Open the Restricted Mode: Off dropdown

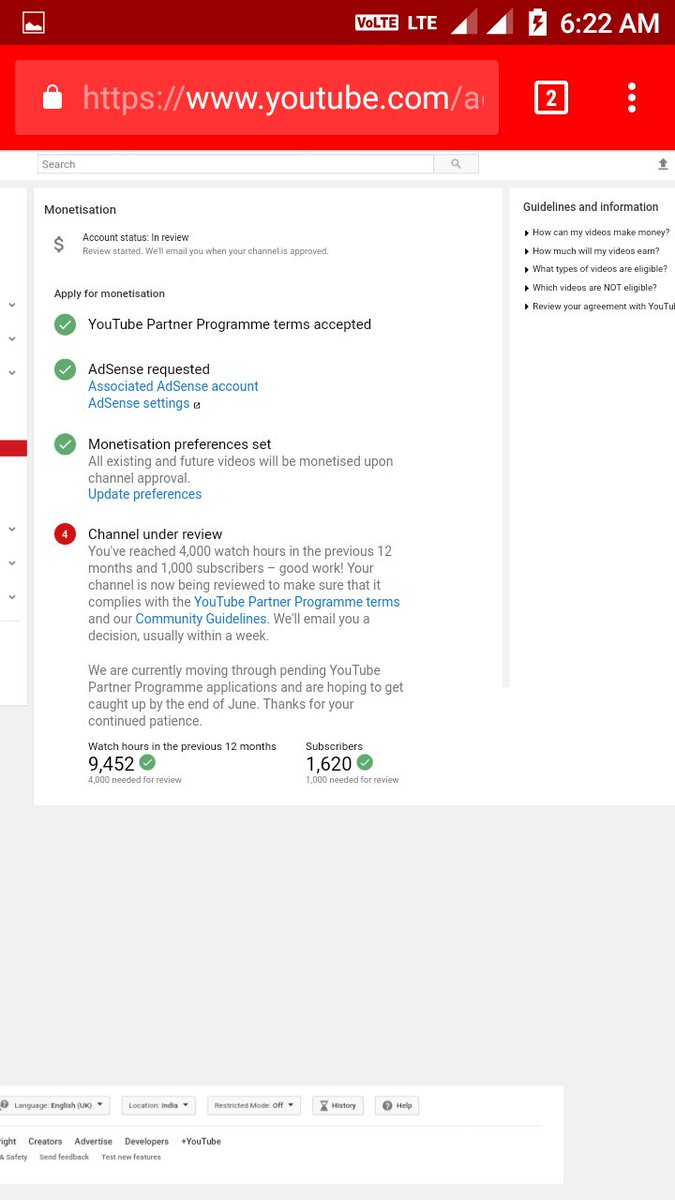point(253,1105)
